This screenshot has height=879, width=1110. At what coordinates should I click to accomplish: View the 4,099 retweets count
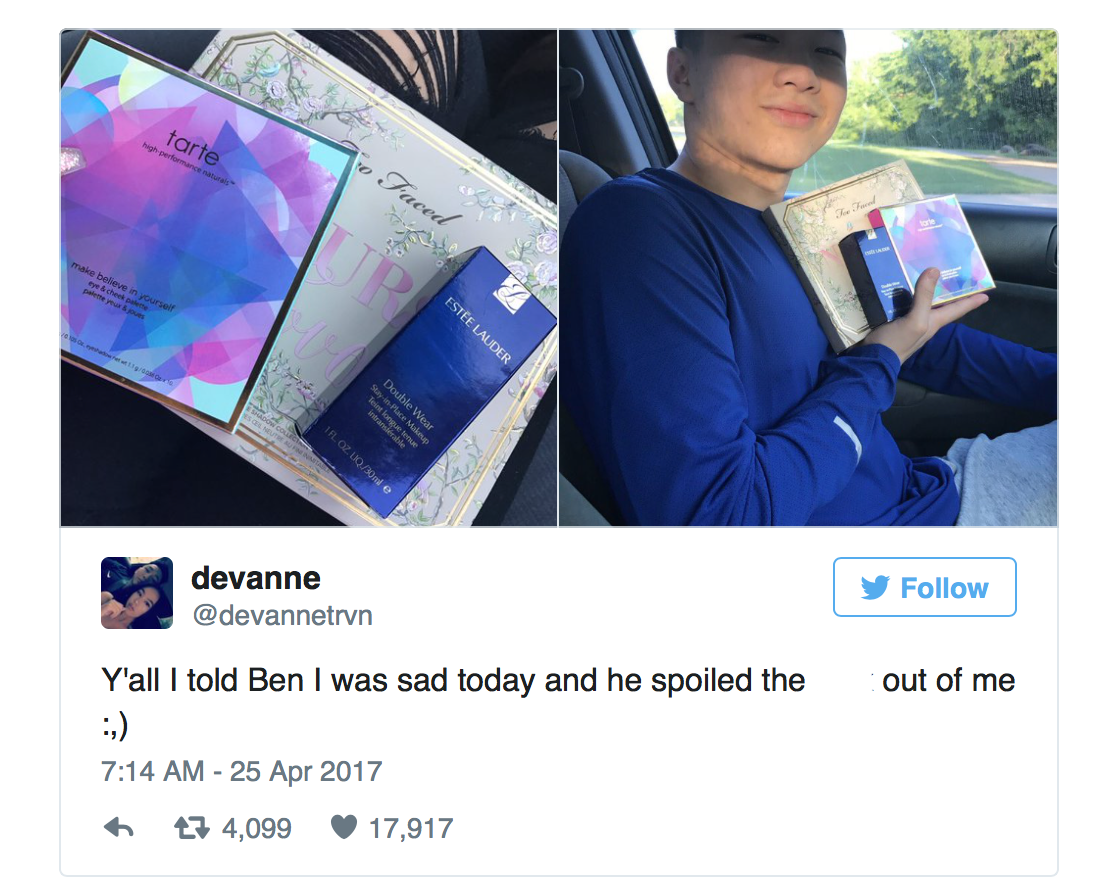(x=256, y=827)
